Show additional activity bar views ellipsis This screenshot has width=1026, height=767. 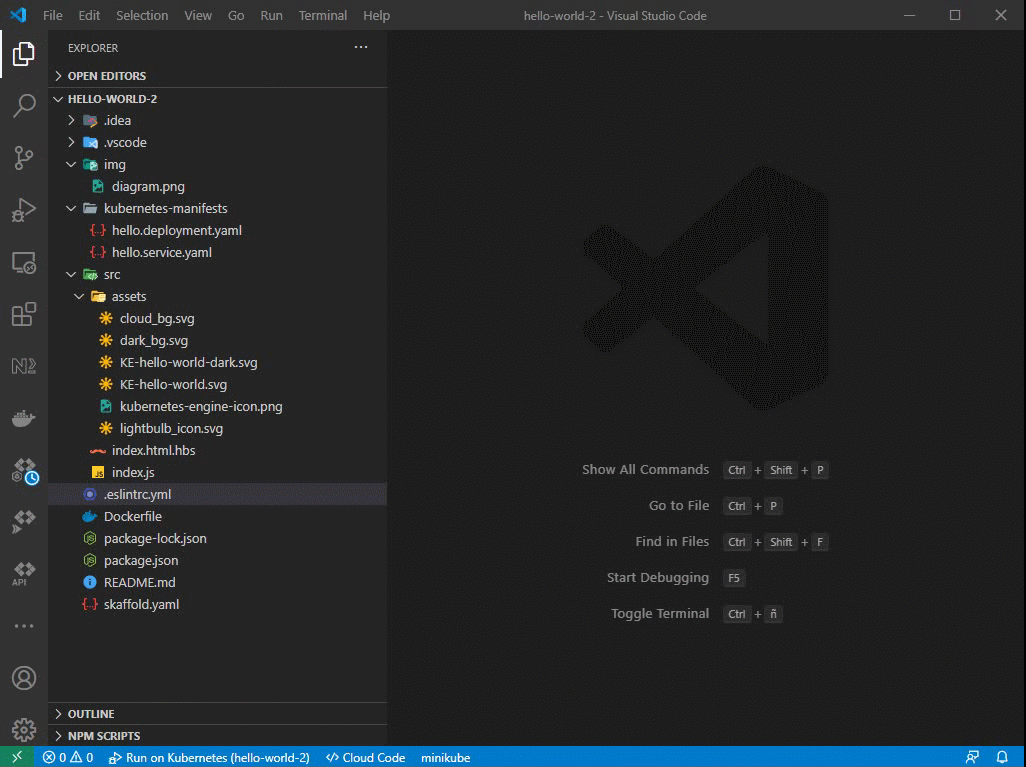(24, 626)
